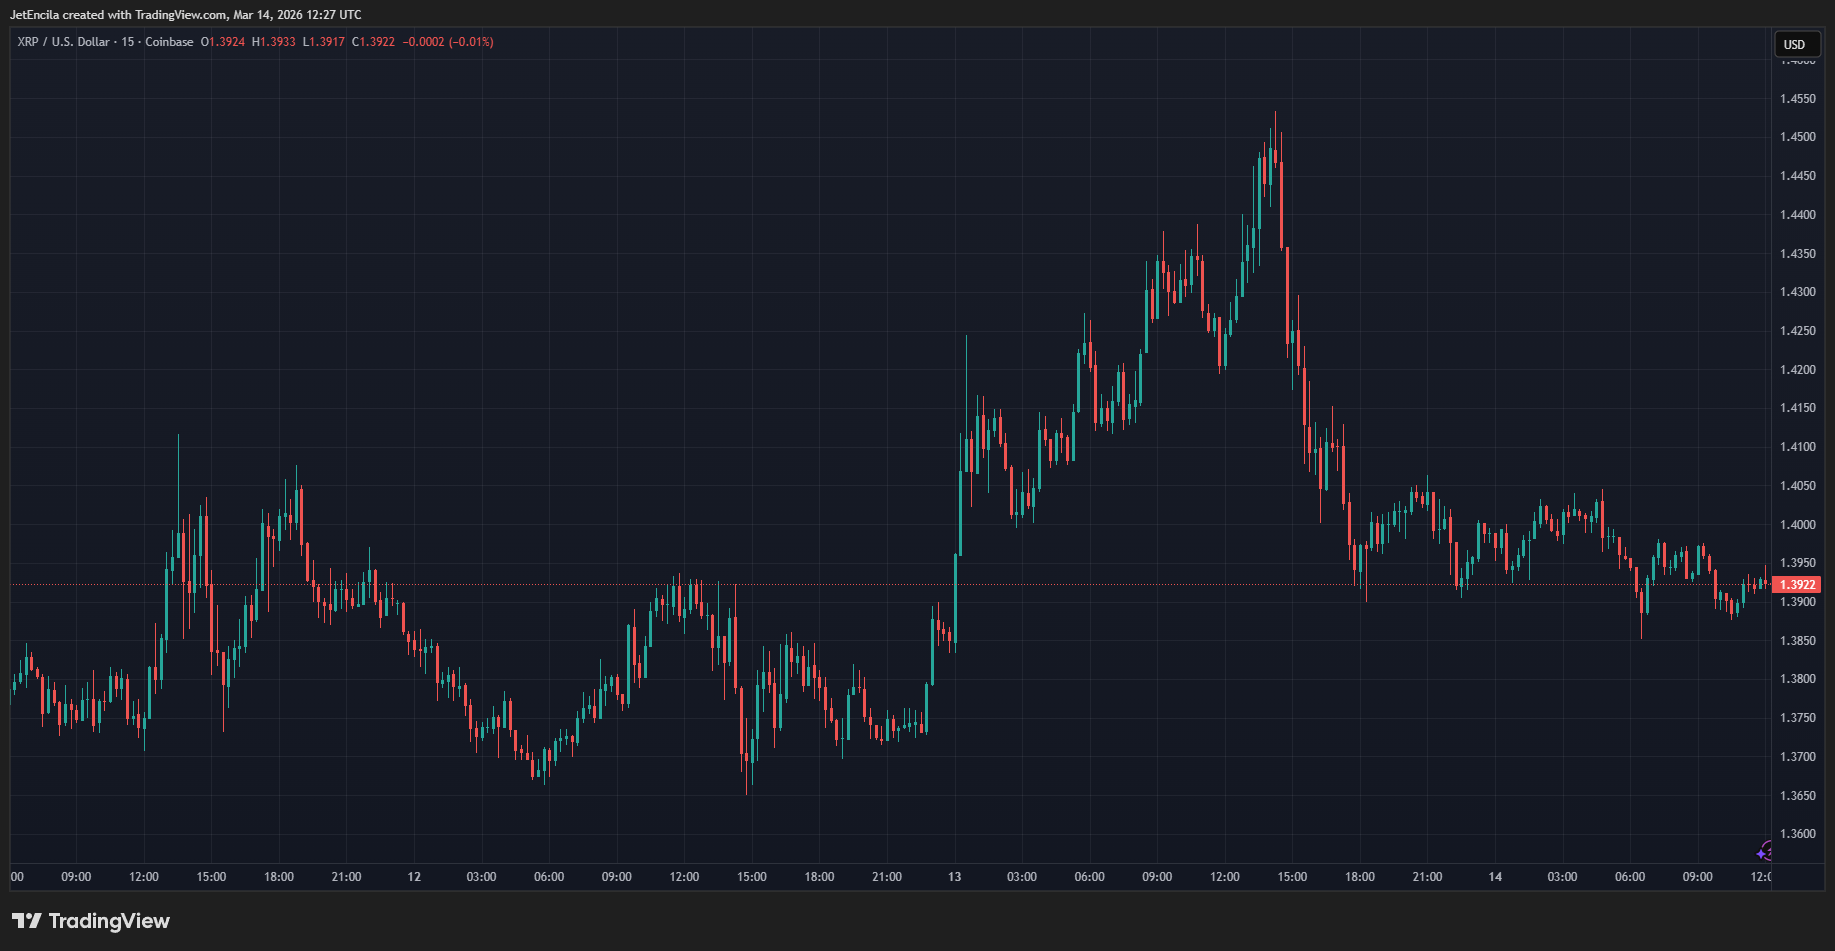
Task: Click the high value H1.3933 in legend
Action: click(274, 42)
